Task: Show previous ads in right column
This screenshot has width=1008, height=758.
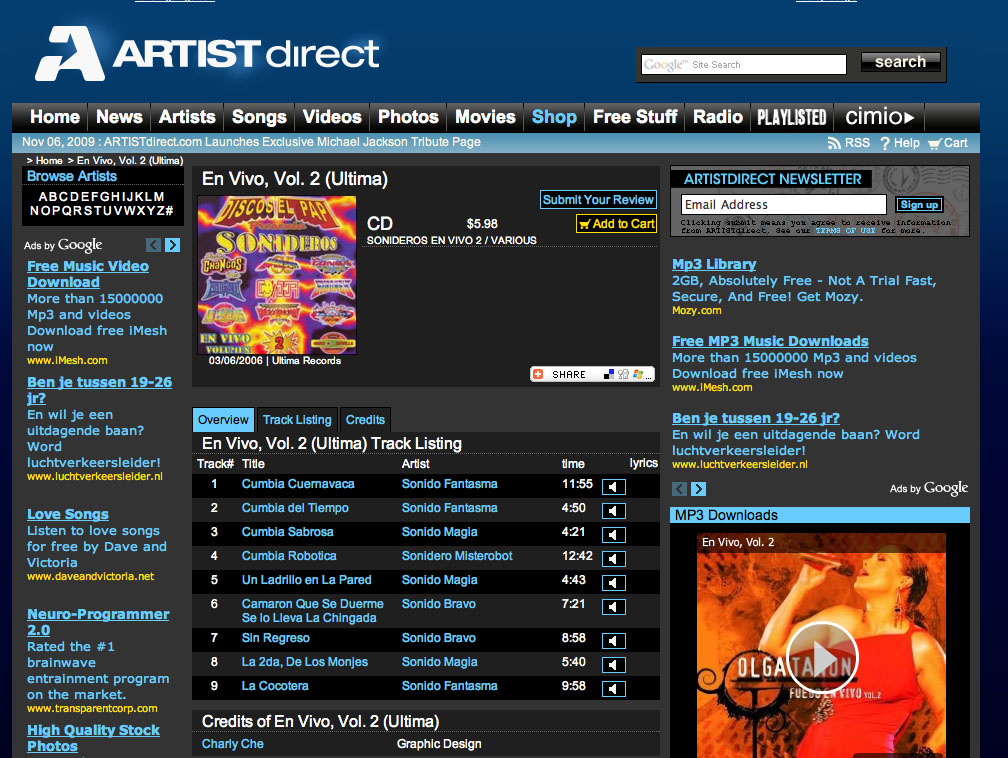Action: tap(680, 489)
